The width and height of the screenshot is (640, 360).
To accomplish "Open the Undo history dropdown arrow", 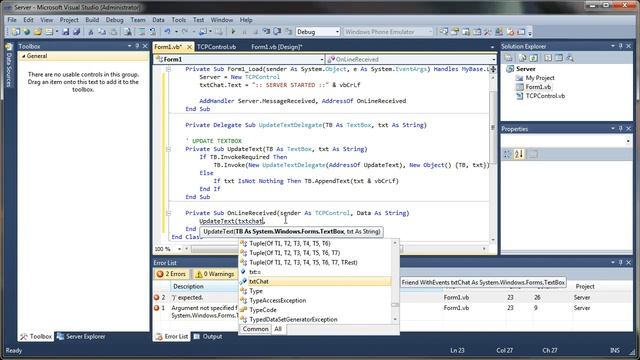I will (176, 32).
